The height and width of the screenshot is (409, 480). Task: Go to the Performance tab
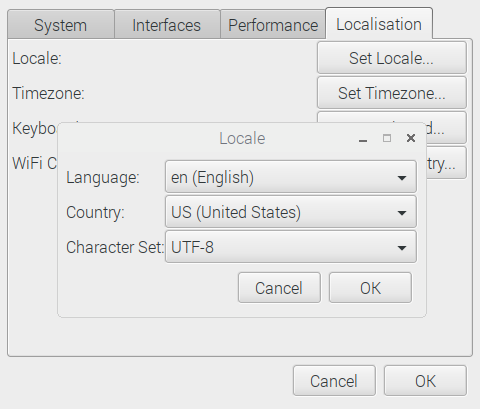[x=273, y=25]
